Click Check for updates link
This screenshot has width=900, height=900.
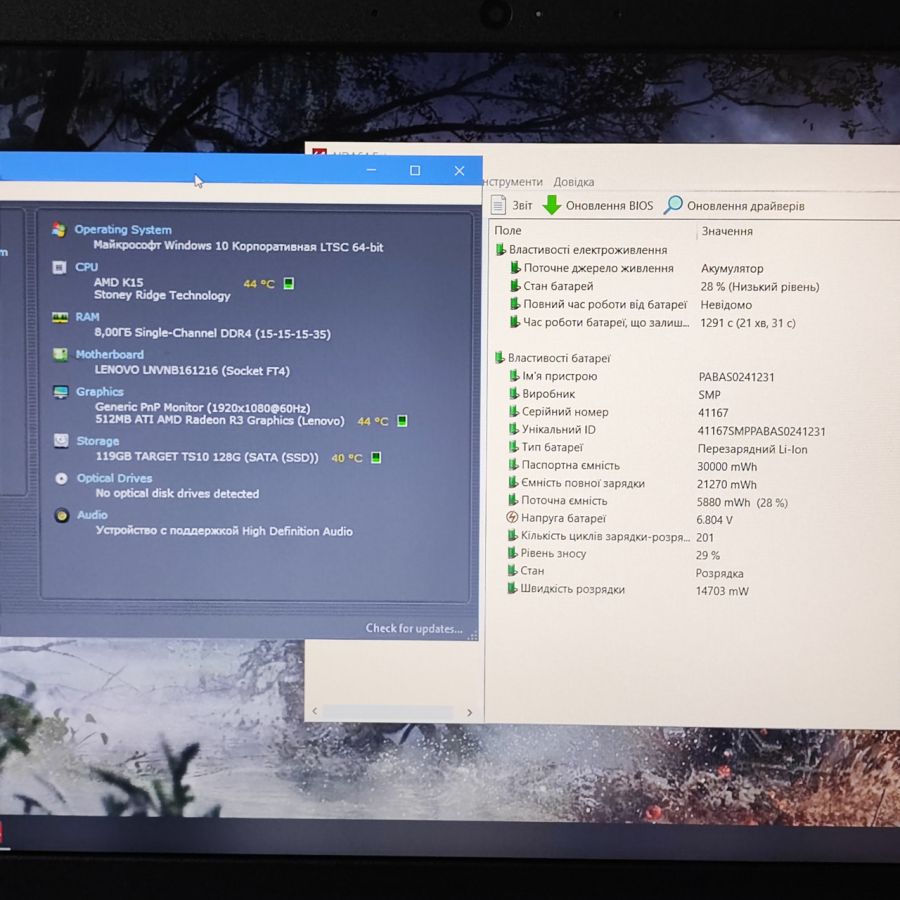tap(414, 629)
